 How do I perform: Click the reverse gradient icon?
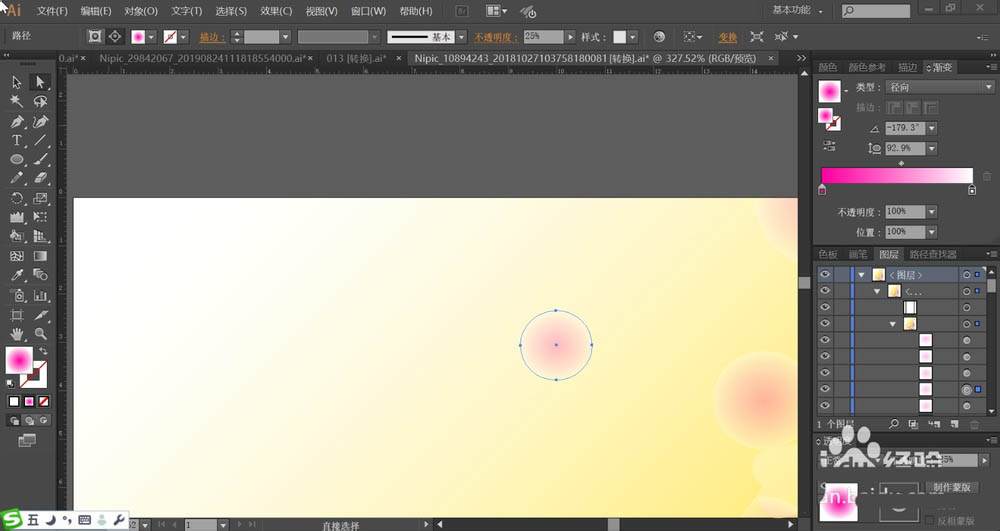(x=828, y=145)
